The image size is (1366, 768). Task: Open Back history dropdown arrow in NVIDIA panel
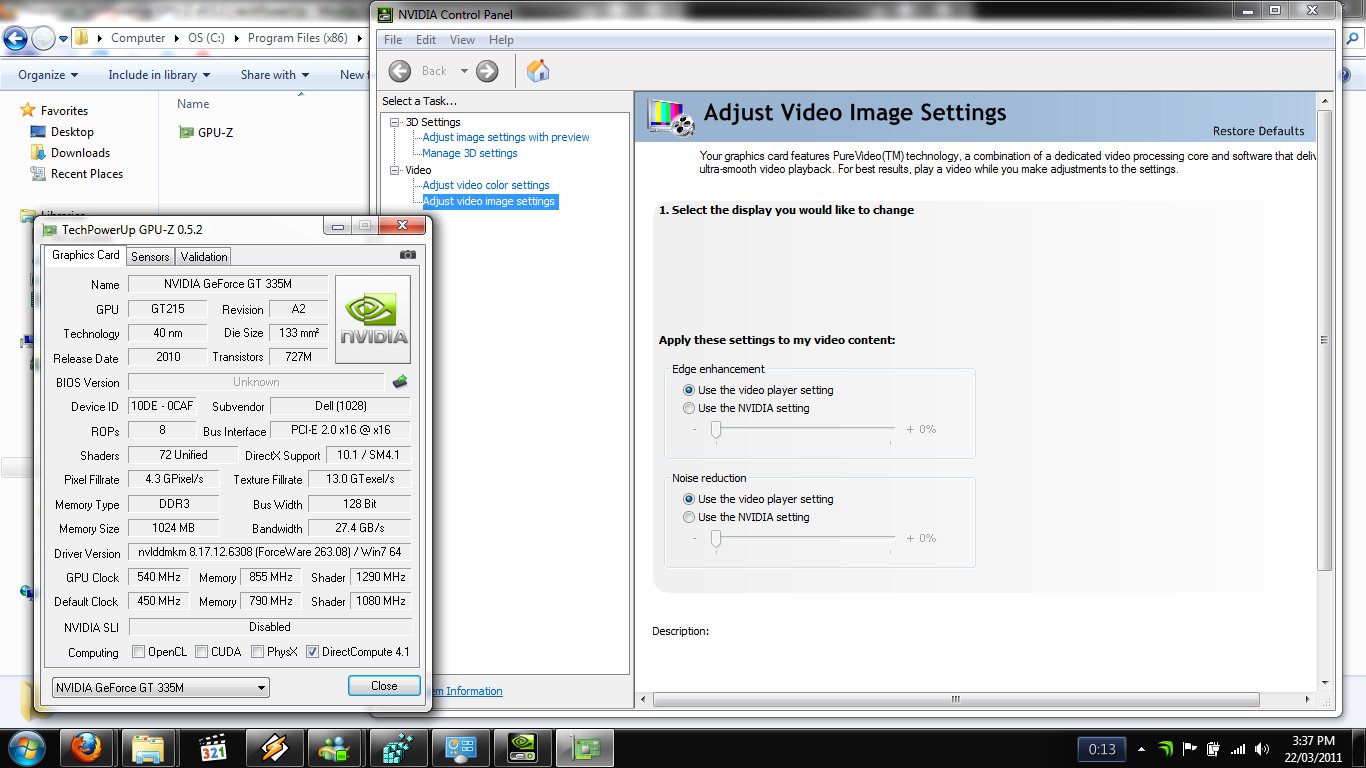coord(464,71)
